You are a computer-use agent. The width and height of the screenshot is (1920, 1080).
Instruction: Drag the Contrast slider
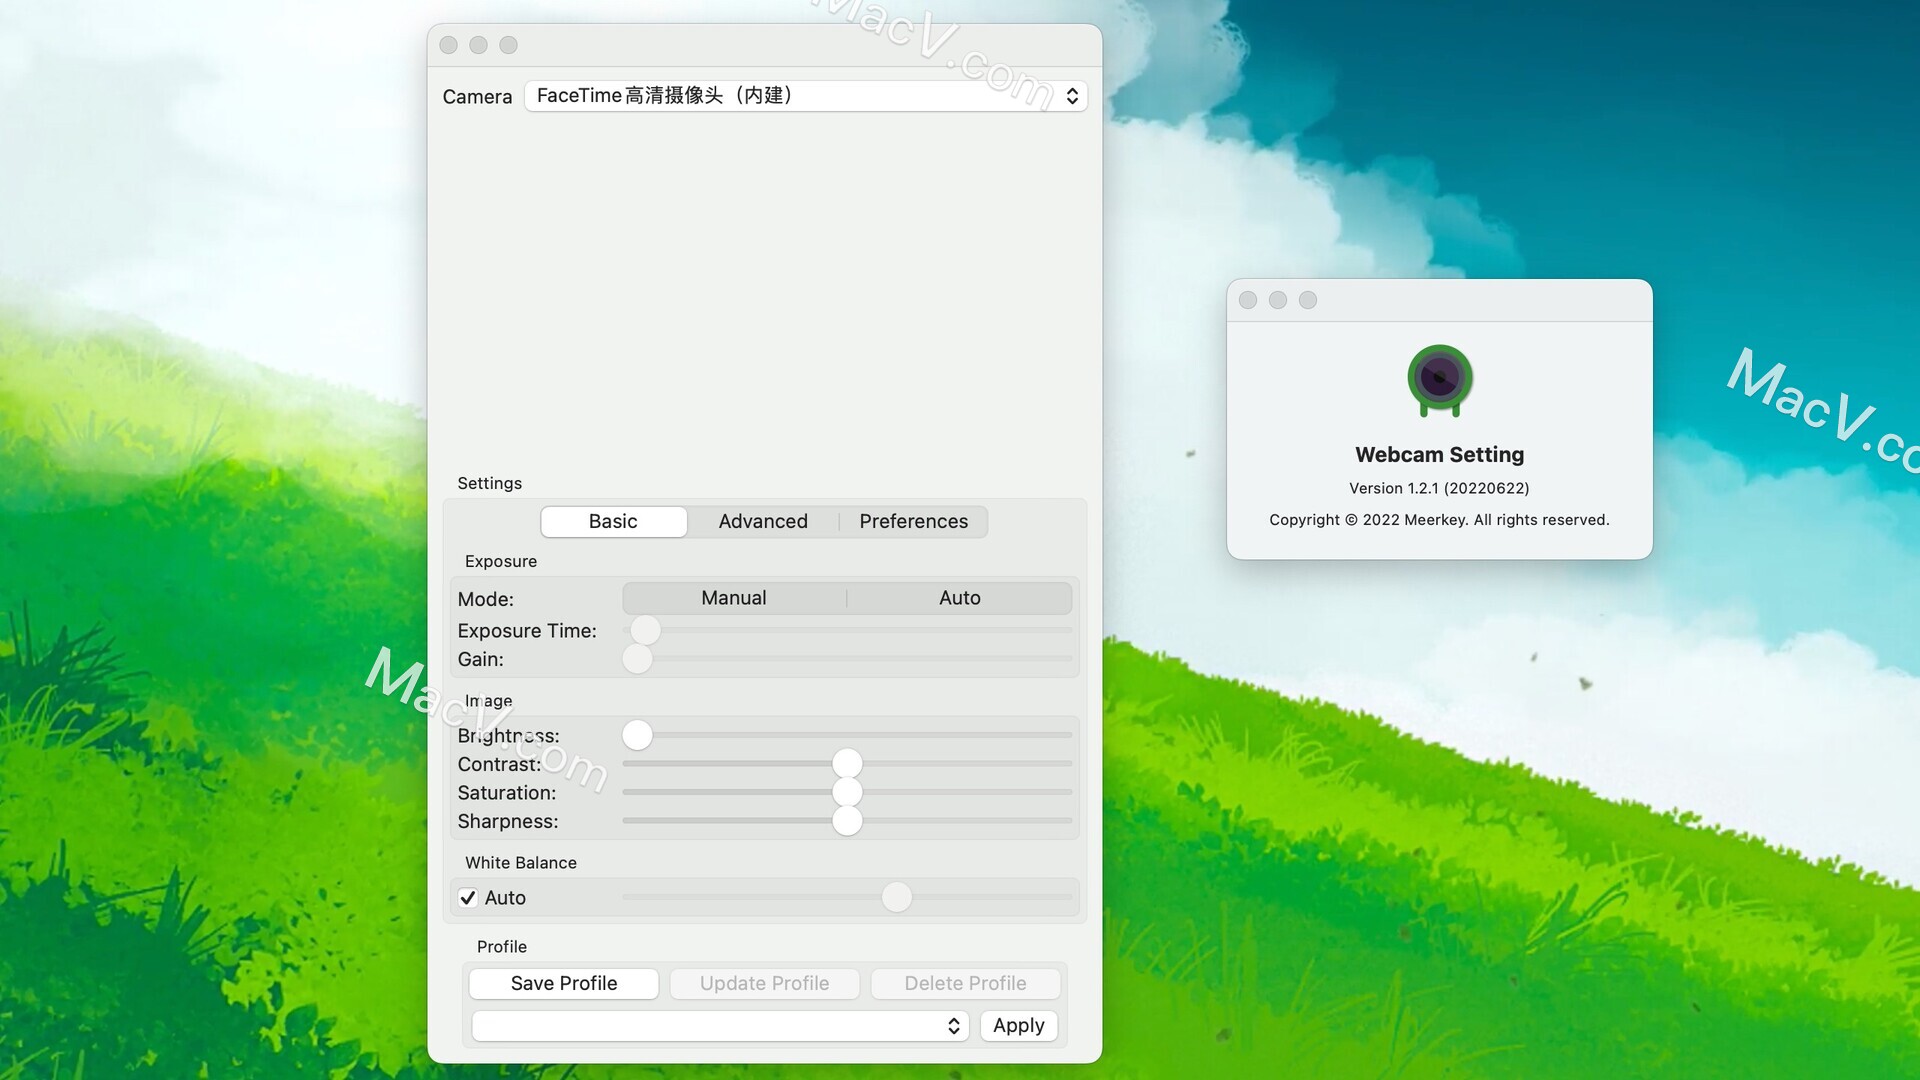pos(845,764)
